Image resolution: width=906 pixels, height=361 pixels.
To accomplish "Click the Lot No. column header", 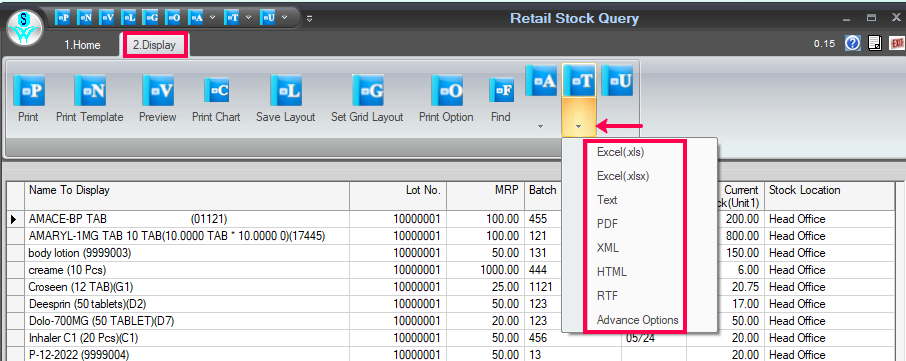I will [398, 196].
